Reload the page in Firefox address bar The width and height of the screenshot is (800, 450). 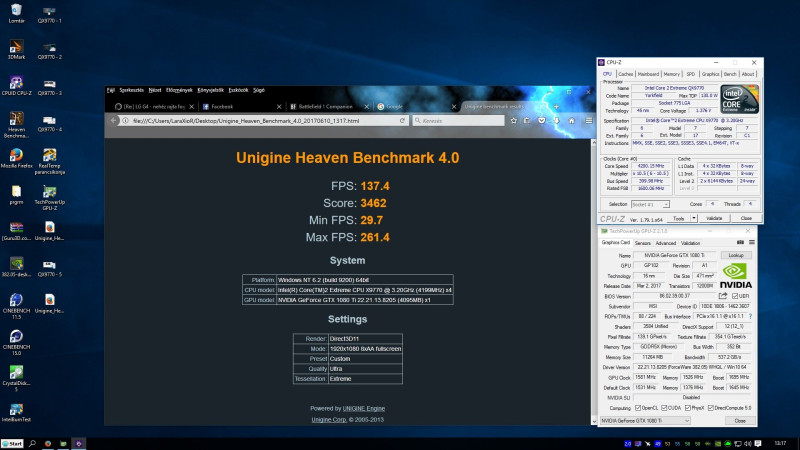click(402, 121)
